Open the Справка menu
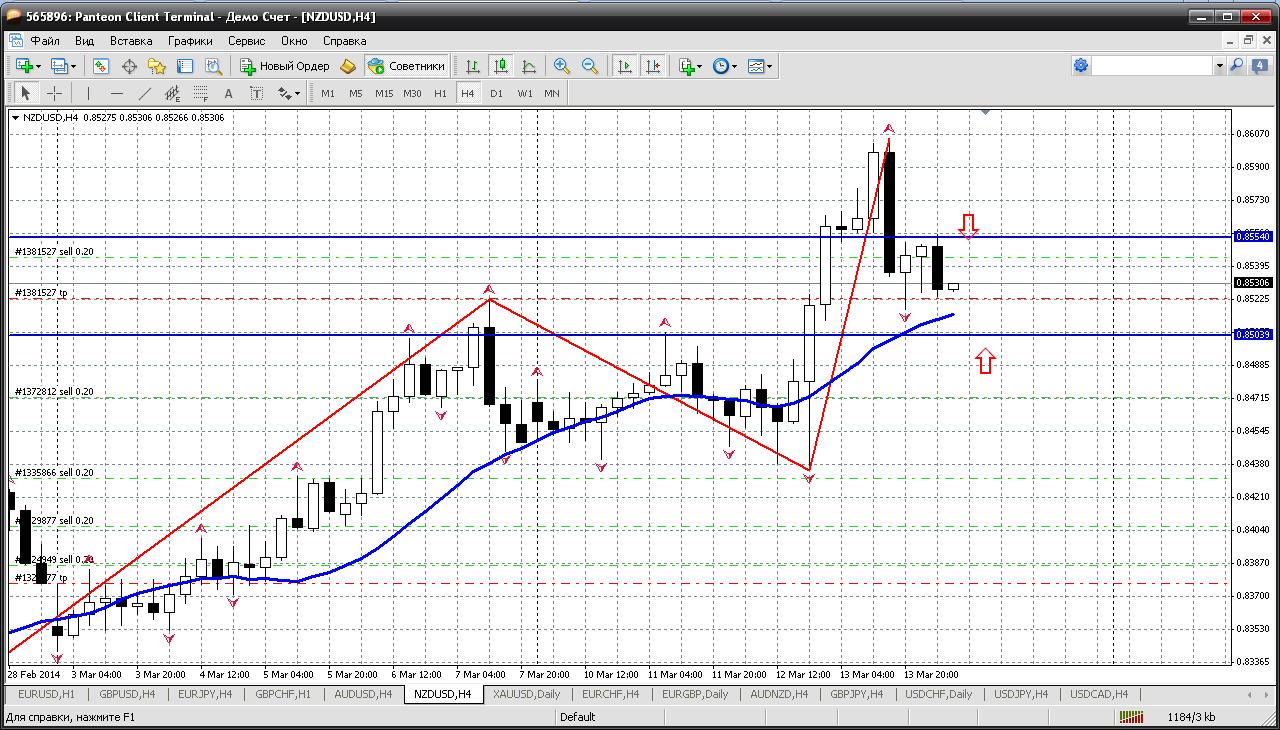 click(x=345, y=41)
